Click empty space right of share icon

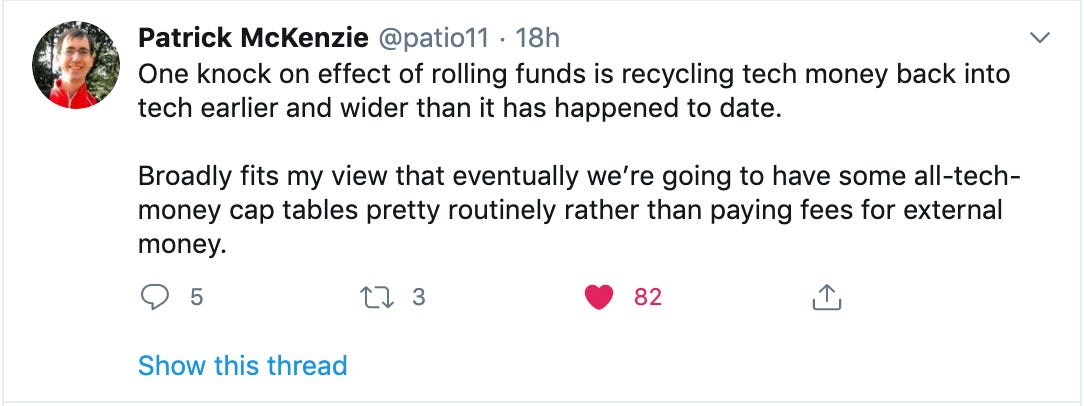(950, 297)
